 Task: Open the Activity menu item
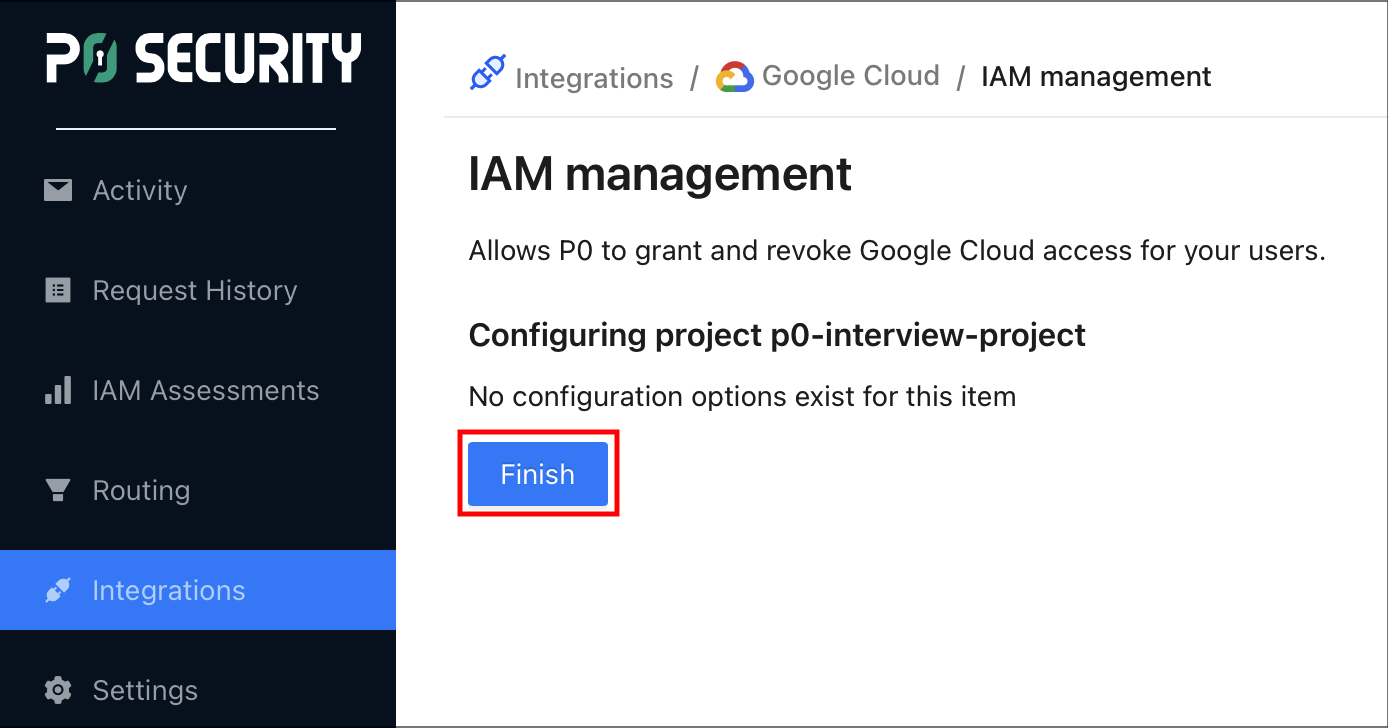pos(140,190)
